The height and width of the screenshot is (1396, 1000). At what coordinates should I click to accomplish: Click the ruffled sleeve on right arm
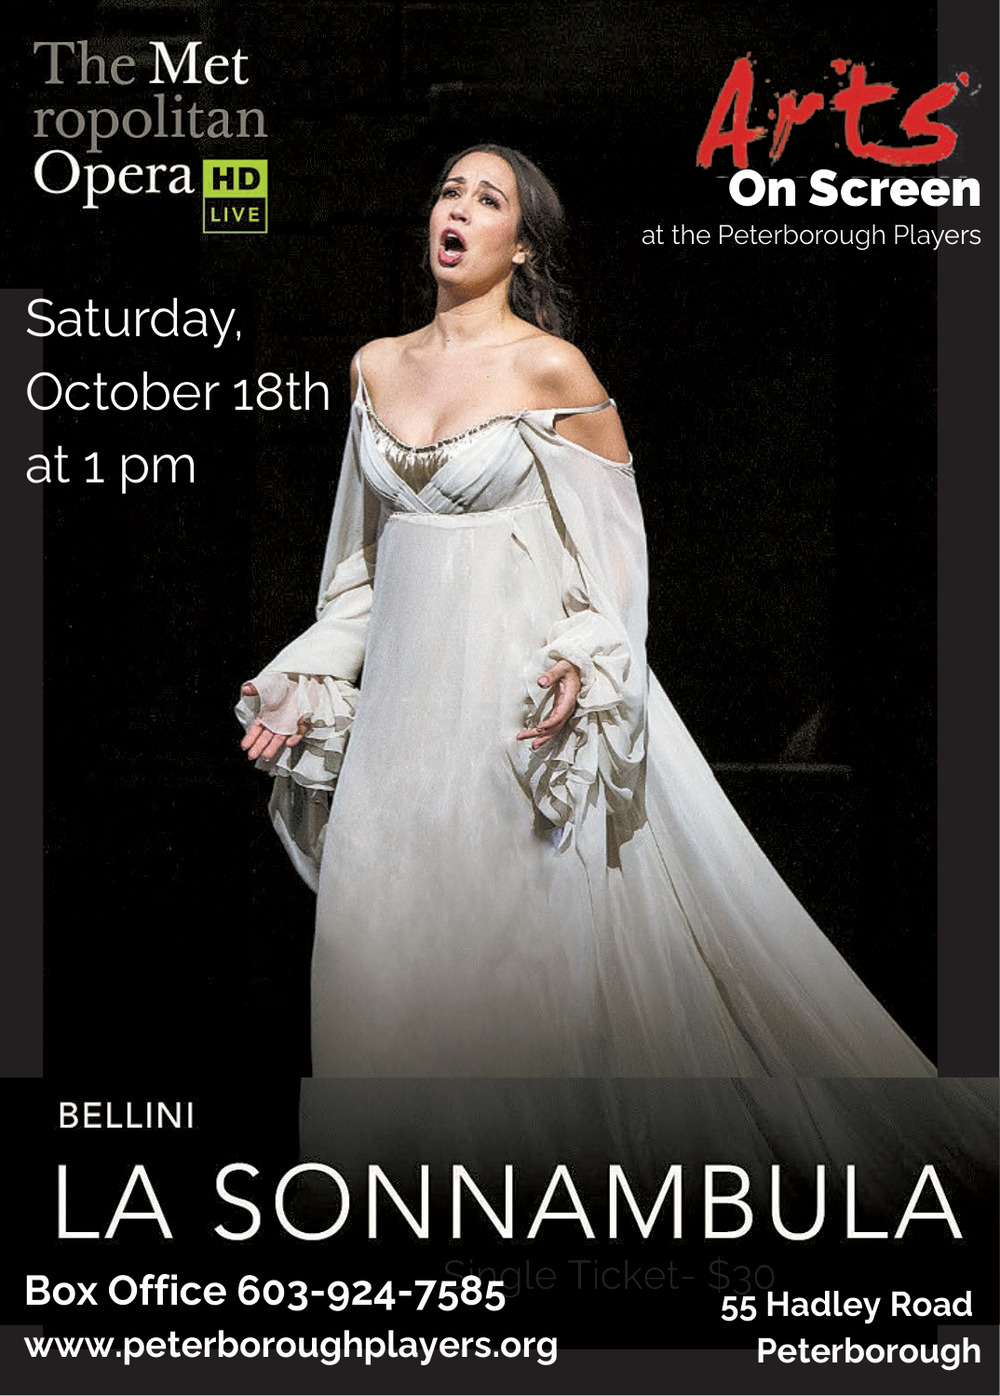[293, 722]
